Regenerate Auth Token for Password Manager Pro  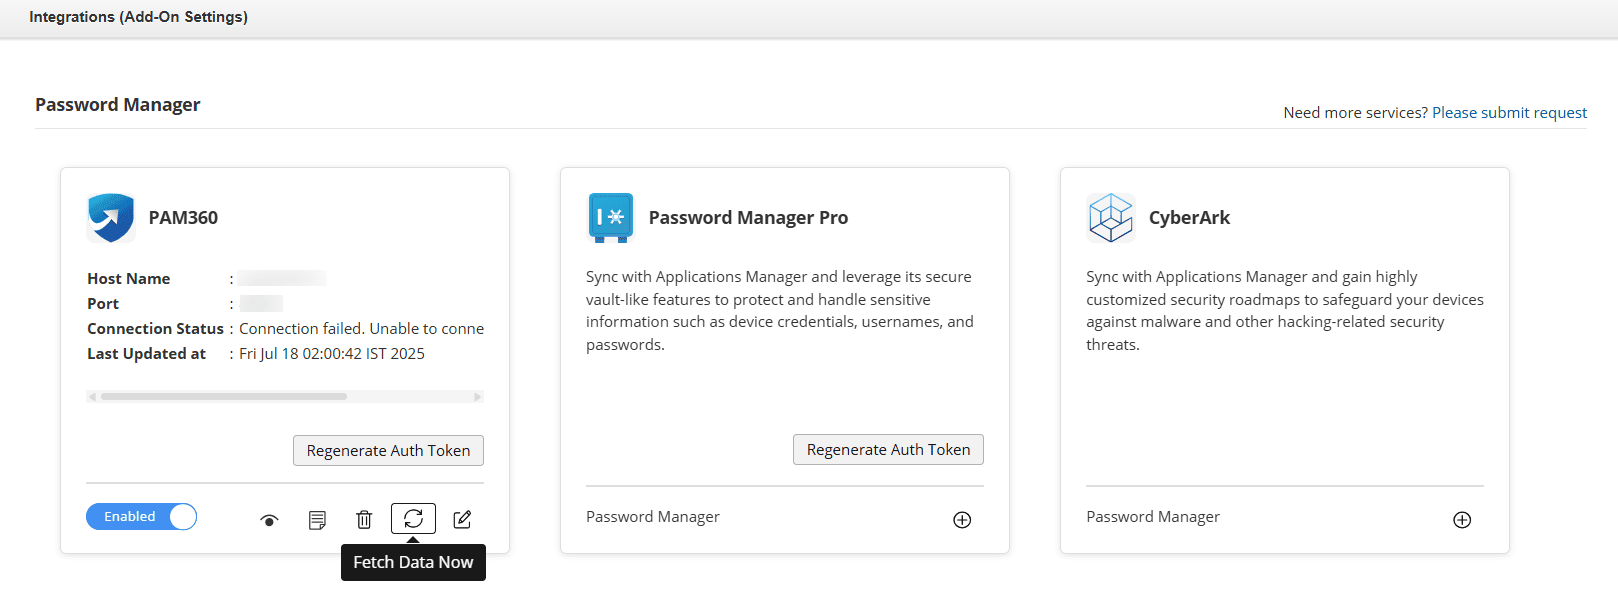point(888,450)
